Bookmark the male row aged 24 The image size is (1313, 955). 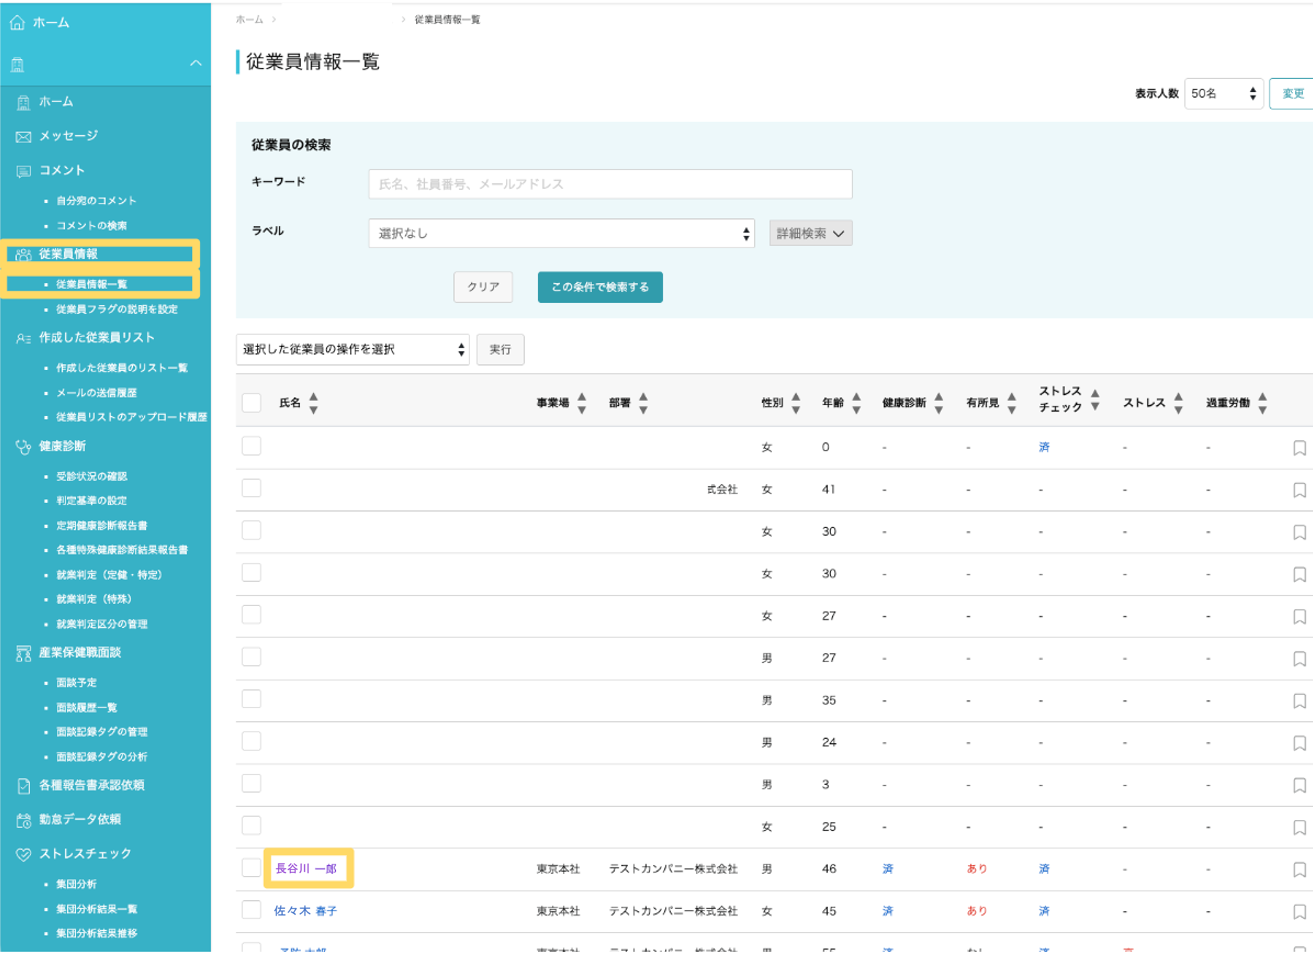pos(1299,743)
